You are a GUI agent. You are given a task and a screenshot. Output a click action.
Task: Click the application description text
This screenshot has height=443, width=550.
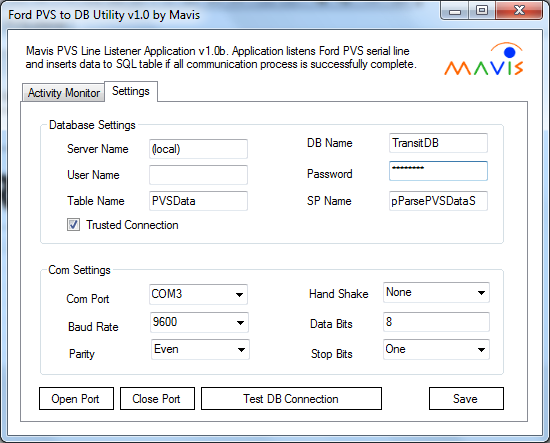tap(221, 58)
